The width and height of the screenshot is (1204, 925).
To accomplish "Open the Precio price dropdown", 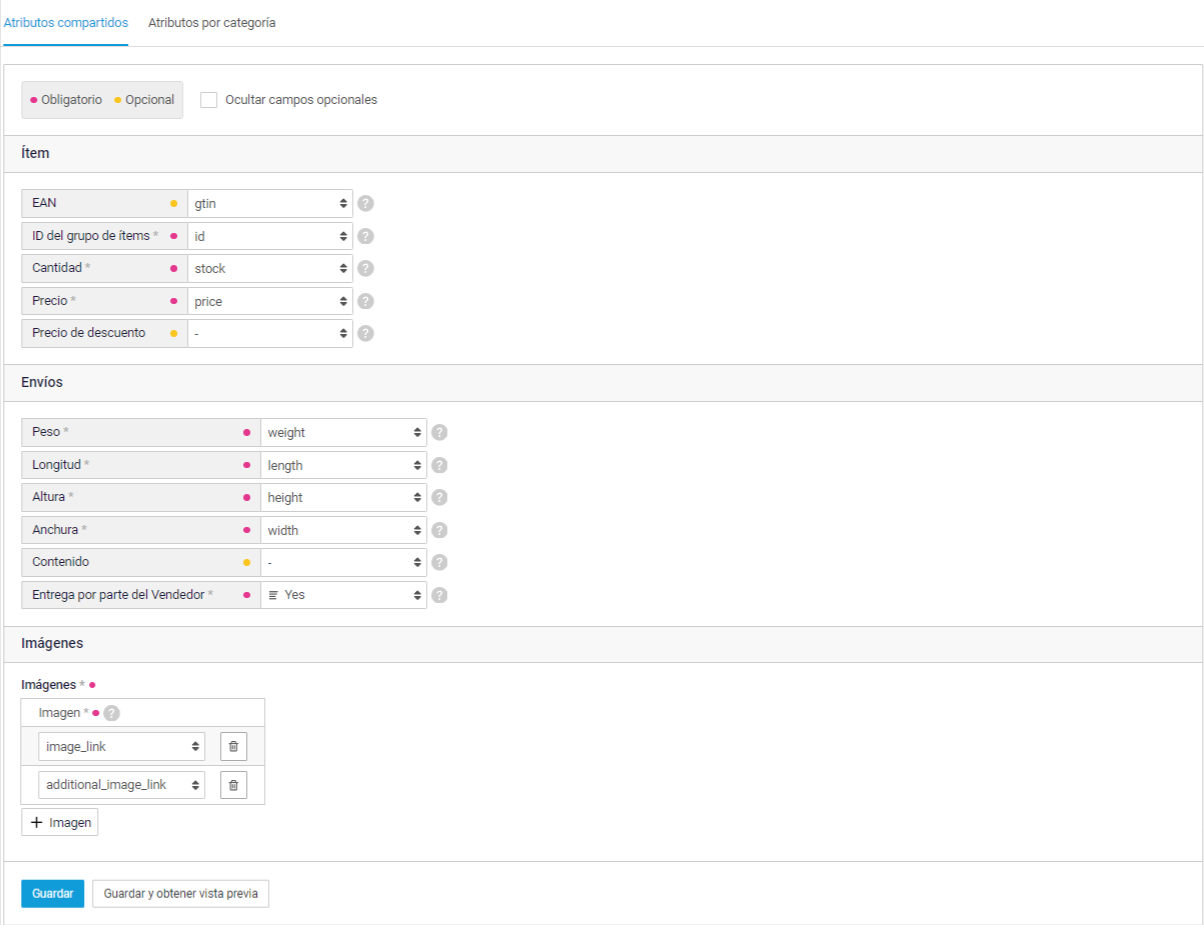I will coord(270,301).
